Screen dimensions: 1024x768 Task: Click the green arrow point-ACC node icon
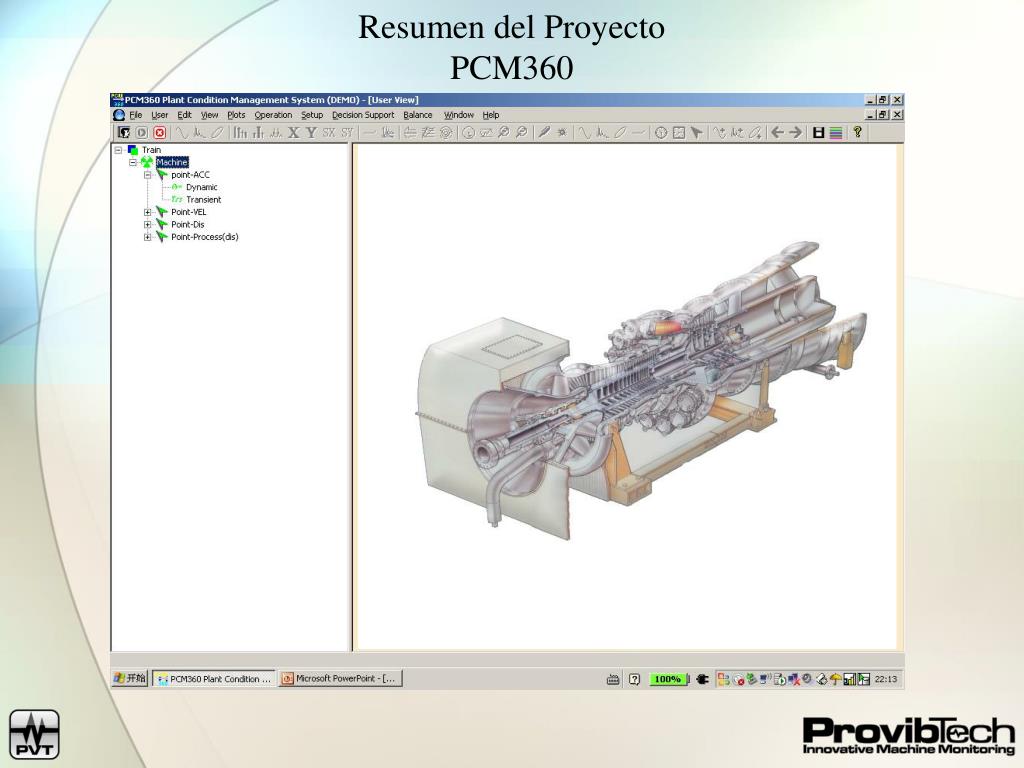click(x=162, y=174)
